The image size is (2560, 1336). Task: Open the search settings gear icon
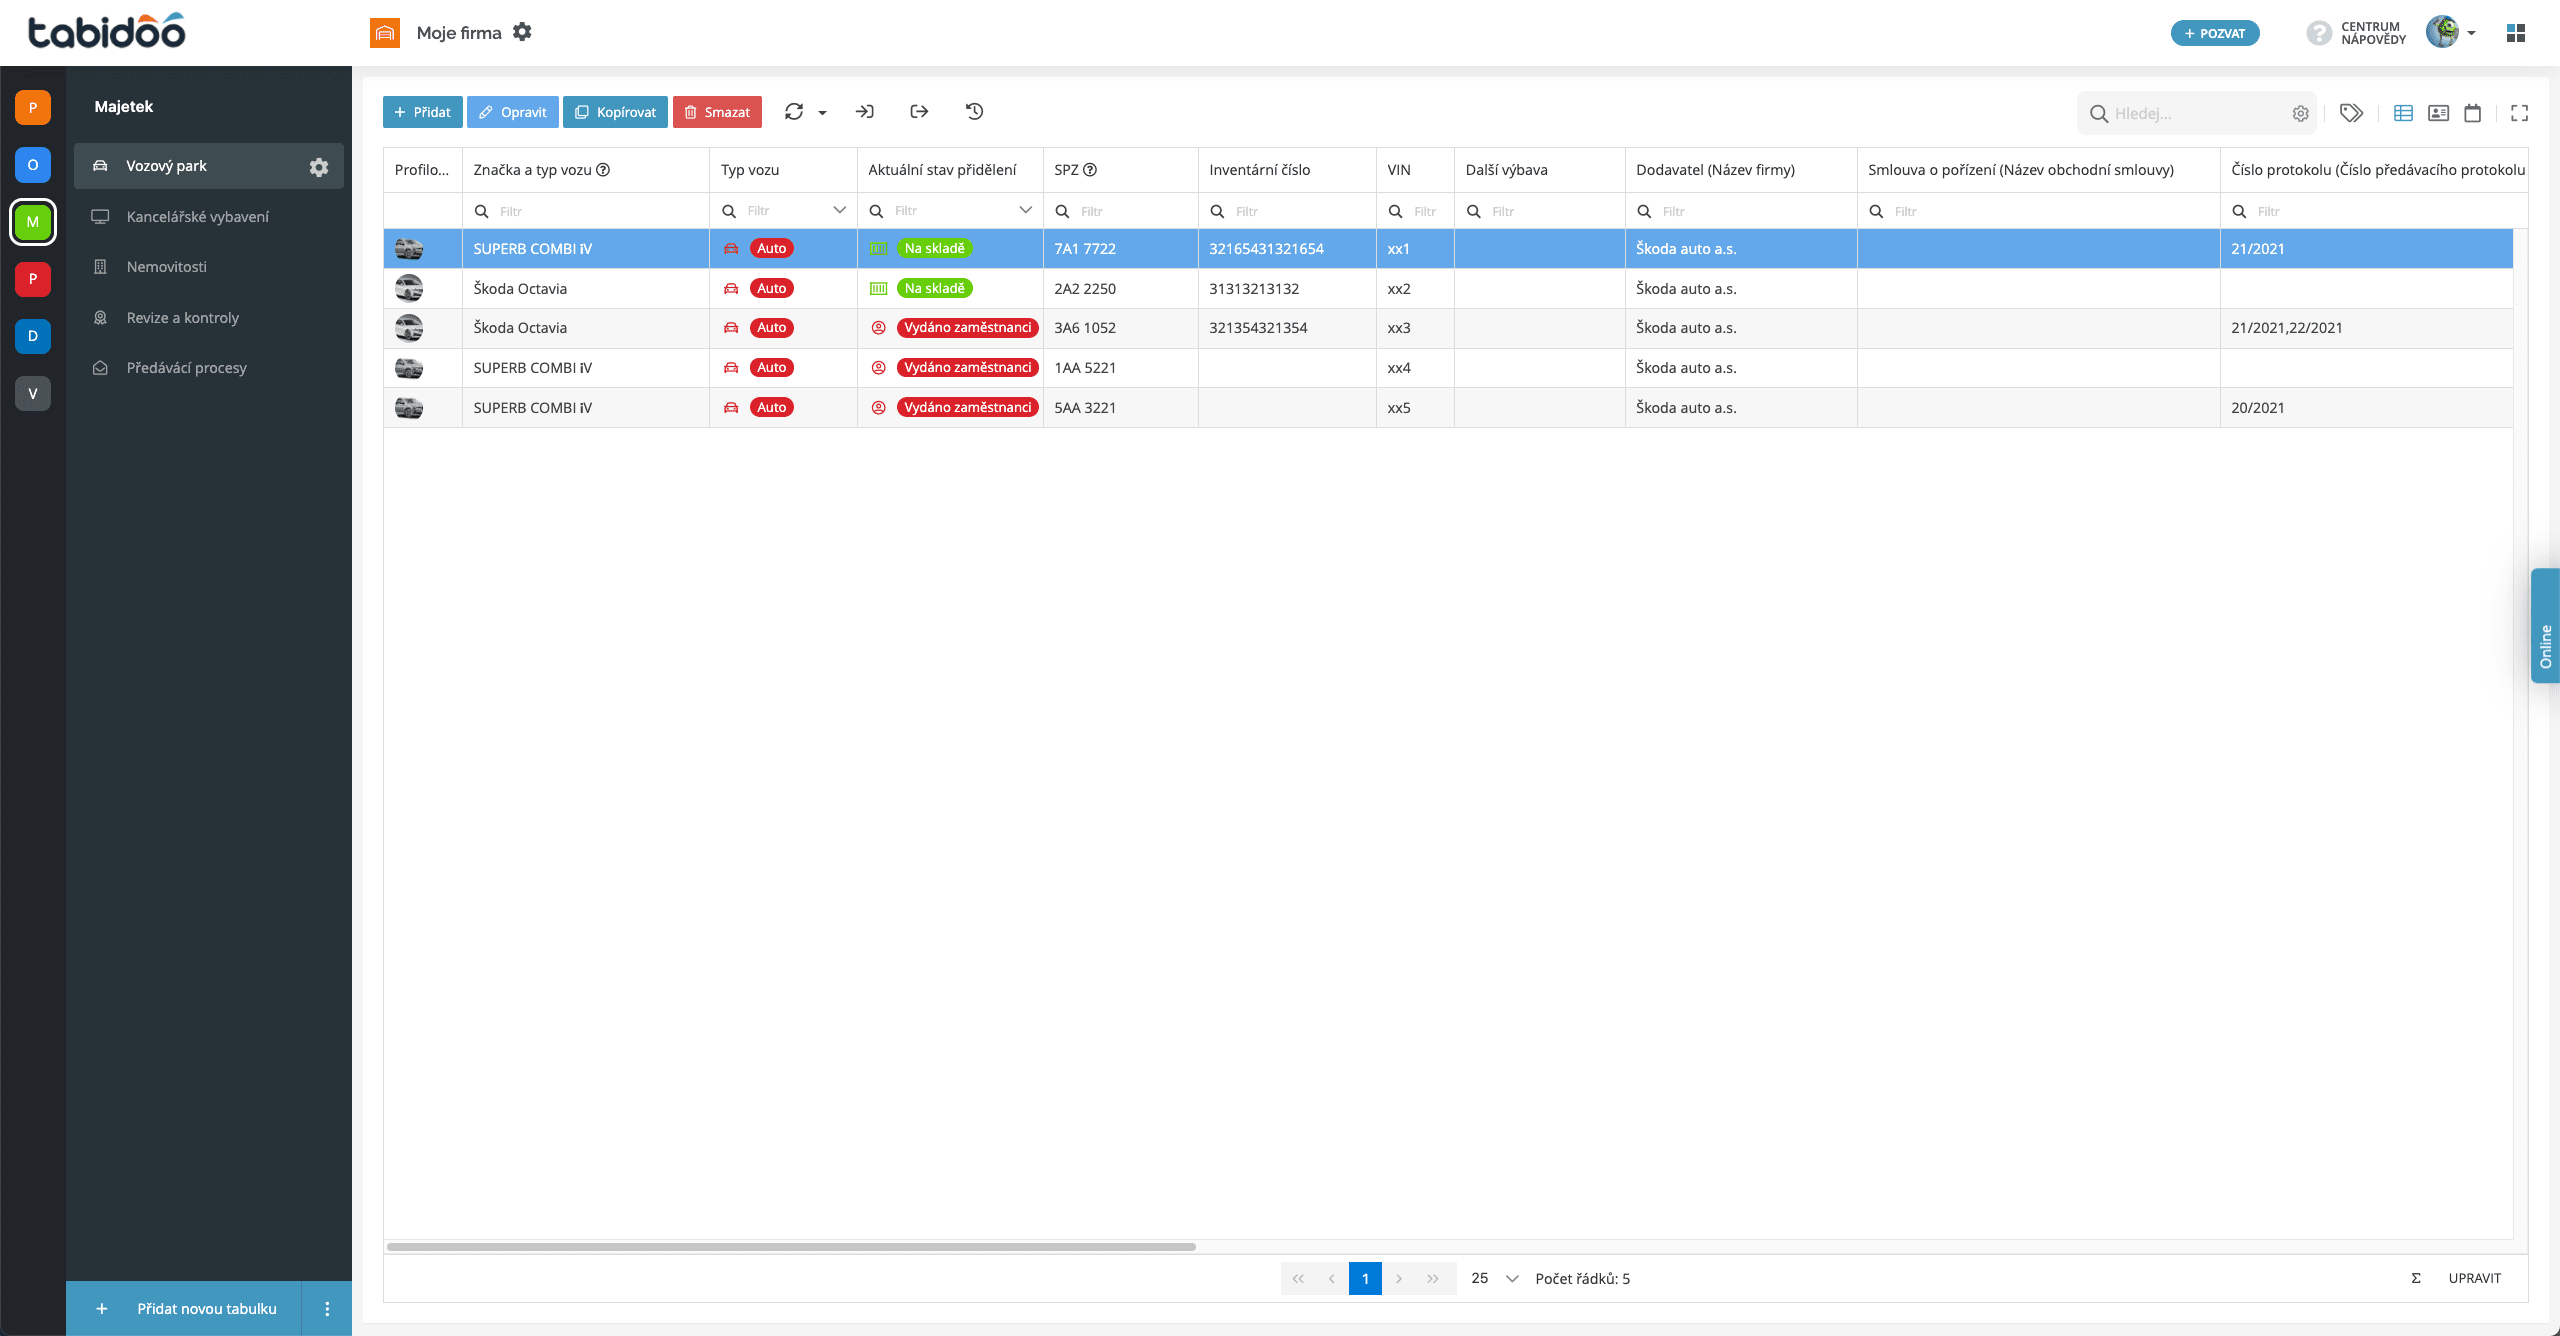2300,113
